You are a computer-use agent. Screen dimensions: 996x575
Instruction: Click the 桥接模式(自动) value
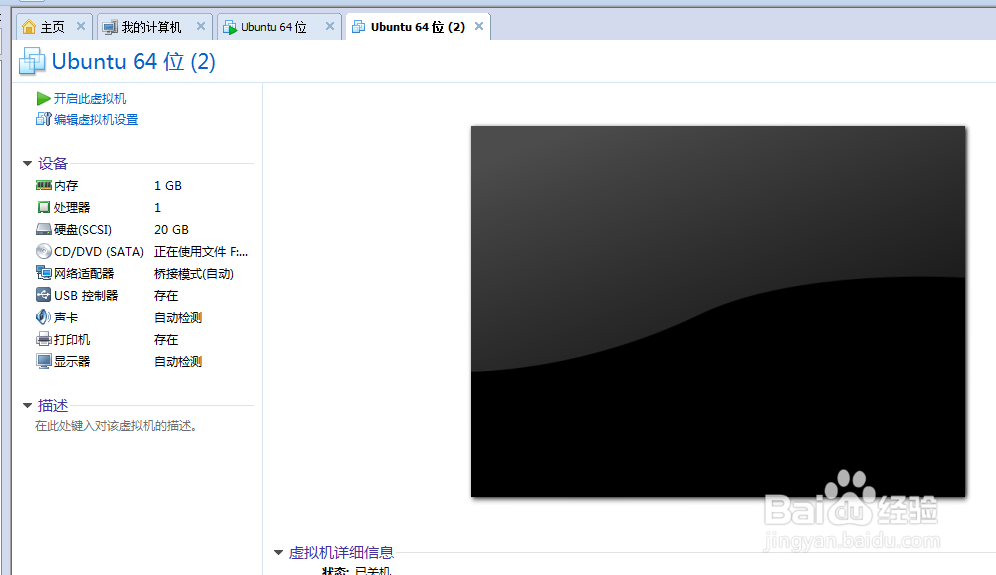[x=194, y=273]
